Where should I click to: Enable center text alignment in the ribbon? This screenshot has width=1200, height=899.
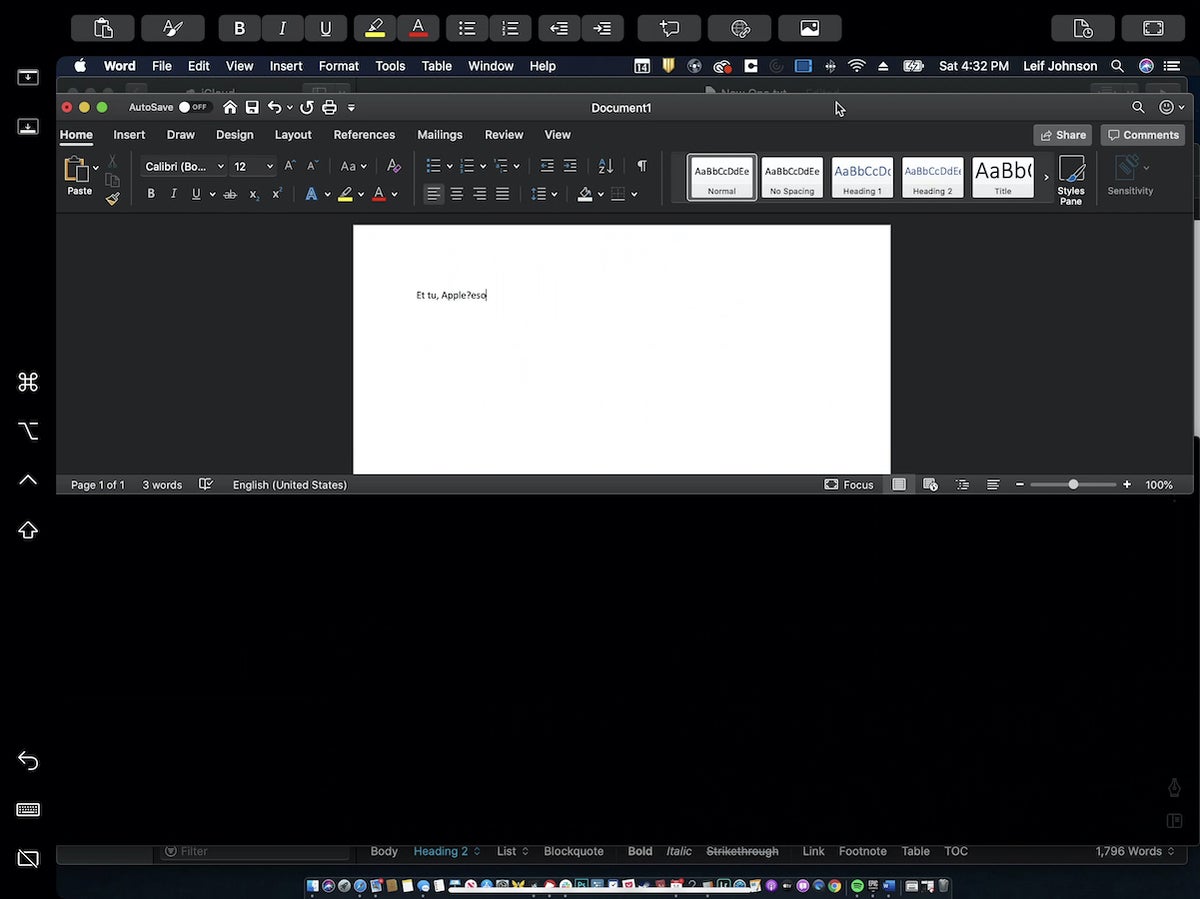coord(457,194)
